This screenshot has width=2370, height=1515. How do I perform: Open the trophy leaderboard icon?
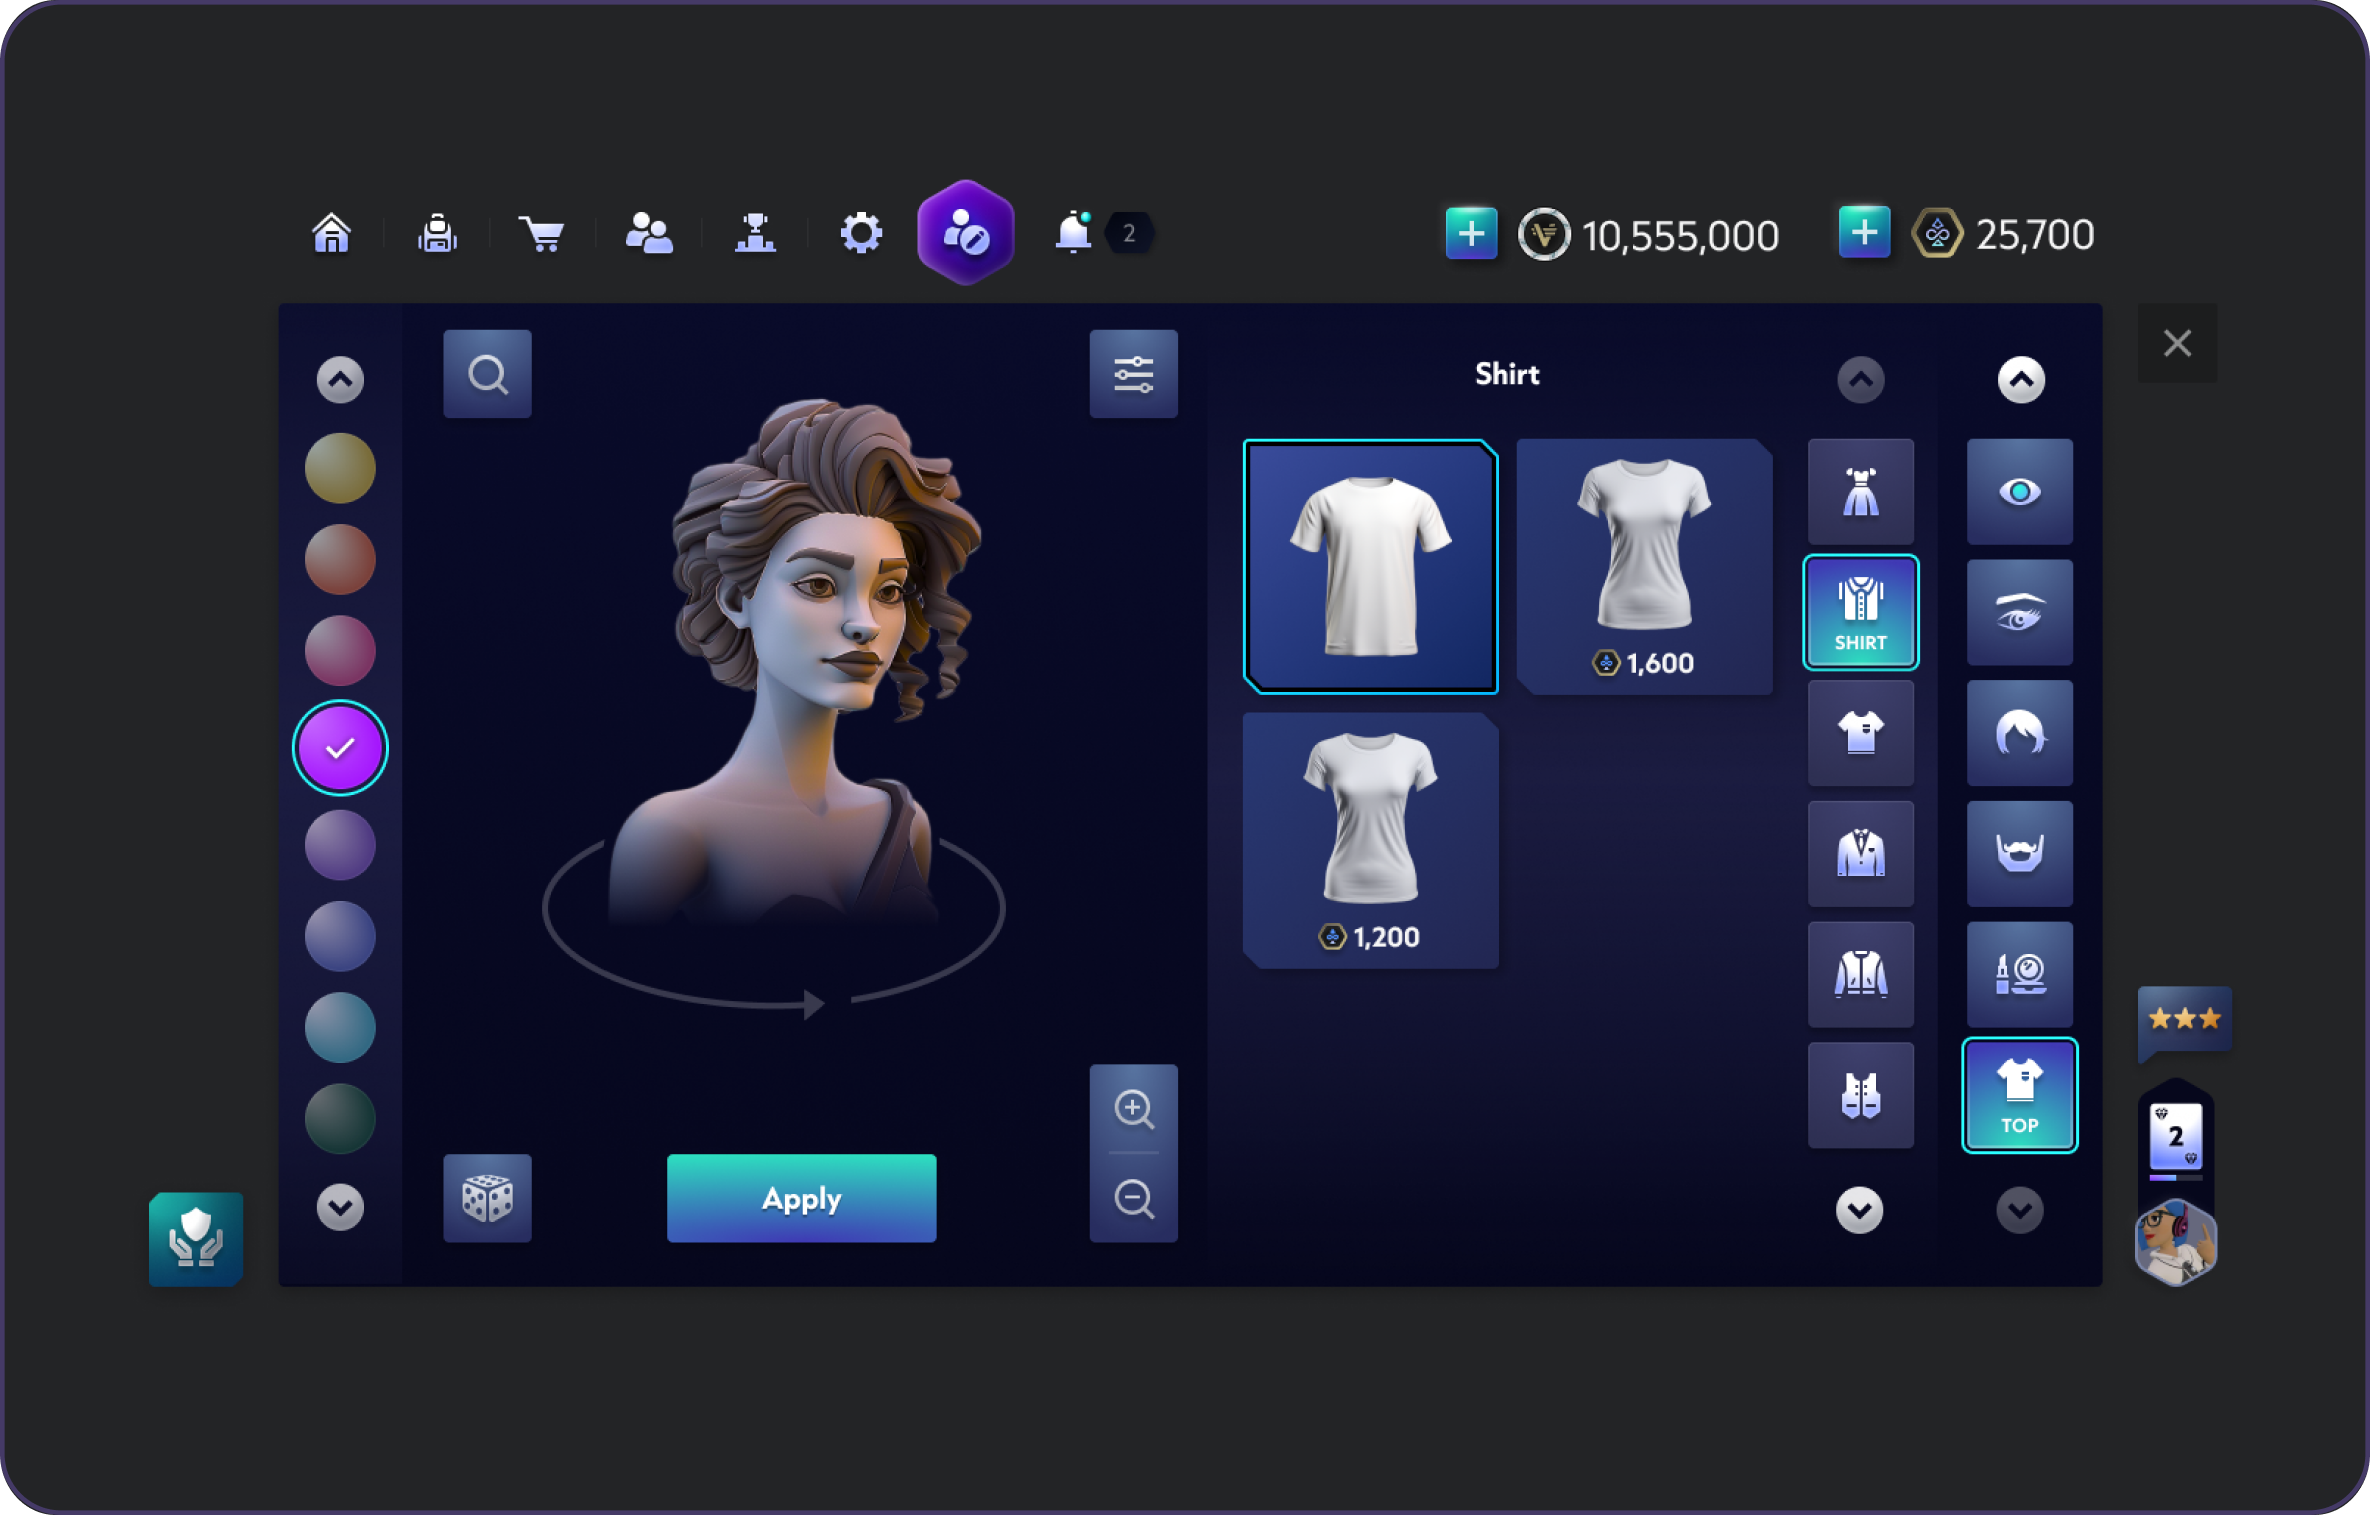coord(755,234)
